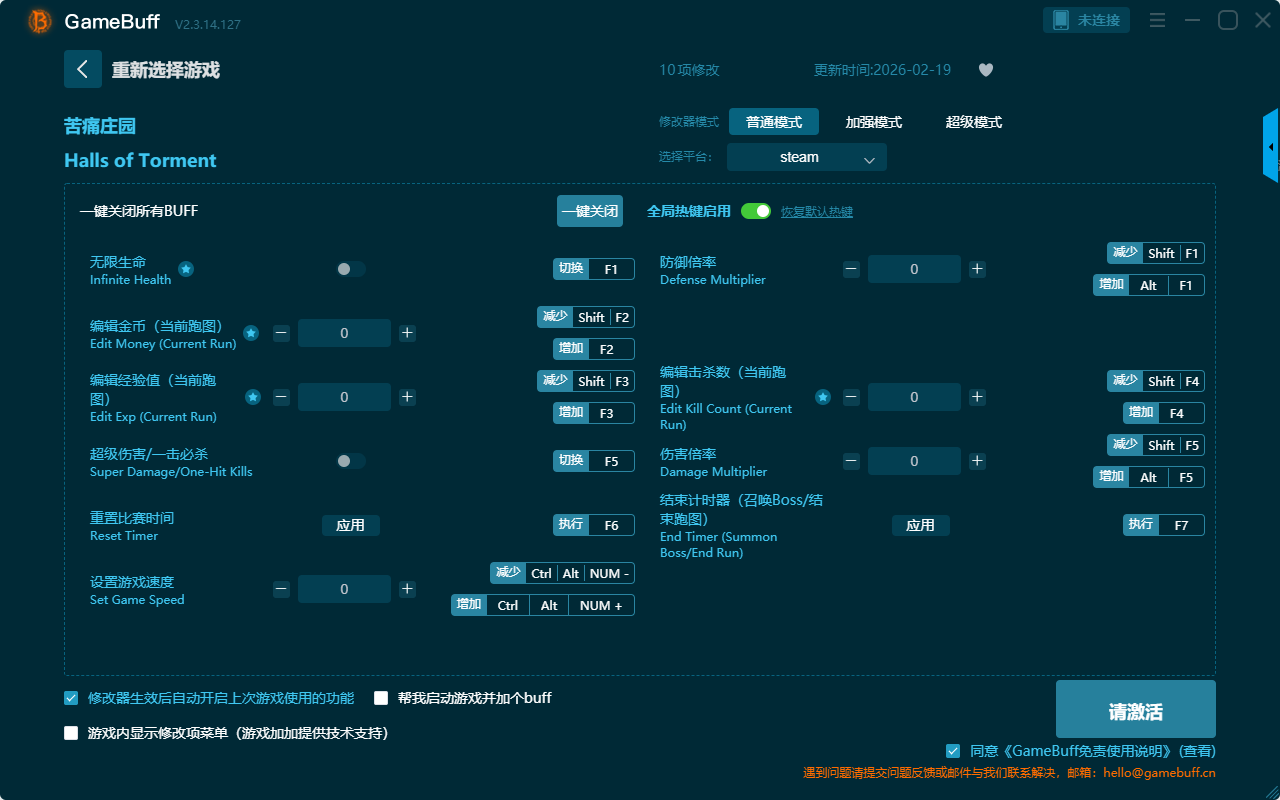This screenshot has width=1280, height=800.
Task: Open the steam platform dropdown
Action: pyautogui.click(x=806, y=157)
